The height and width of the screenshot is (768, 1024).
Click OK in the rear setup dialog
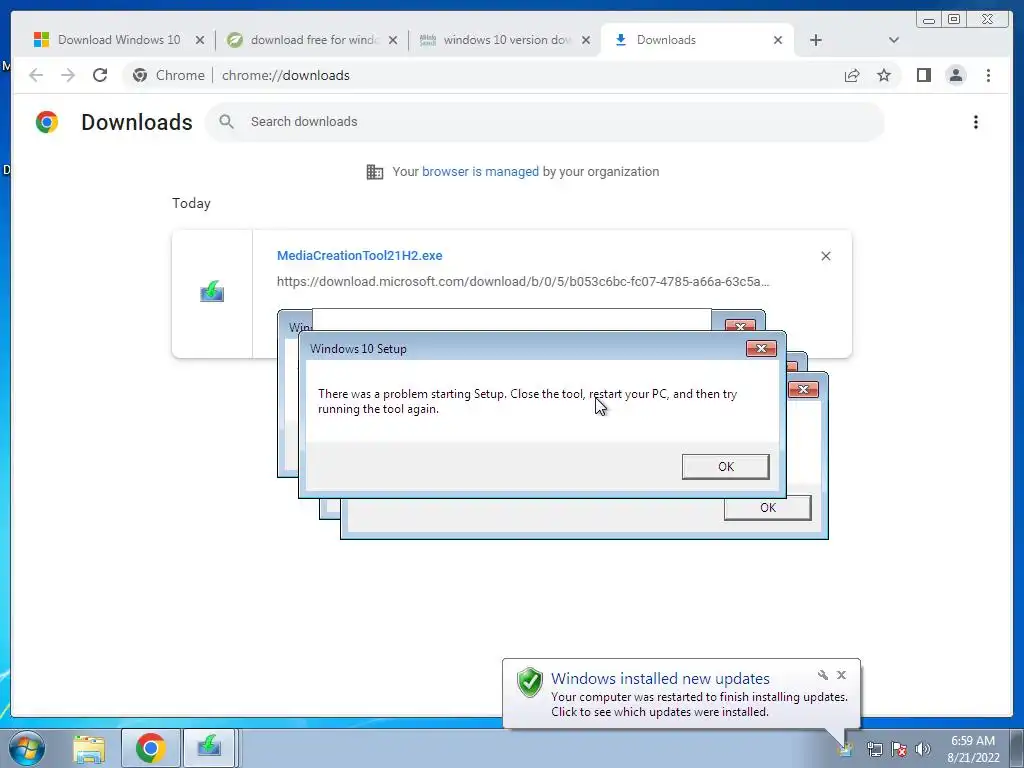(x=767, y=507)
